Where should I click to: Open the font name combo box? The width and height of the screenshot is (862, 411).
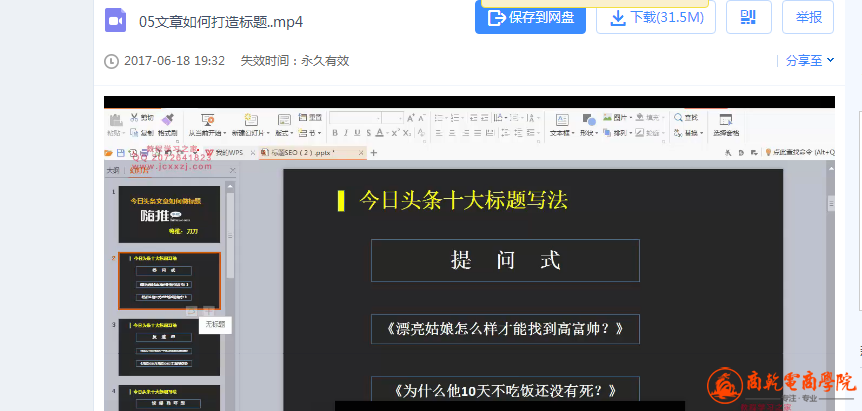356,118
